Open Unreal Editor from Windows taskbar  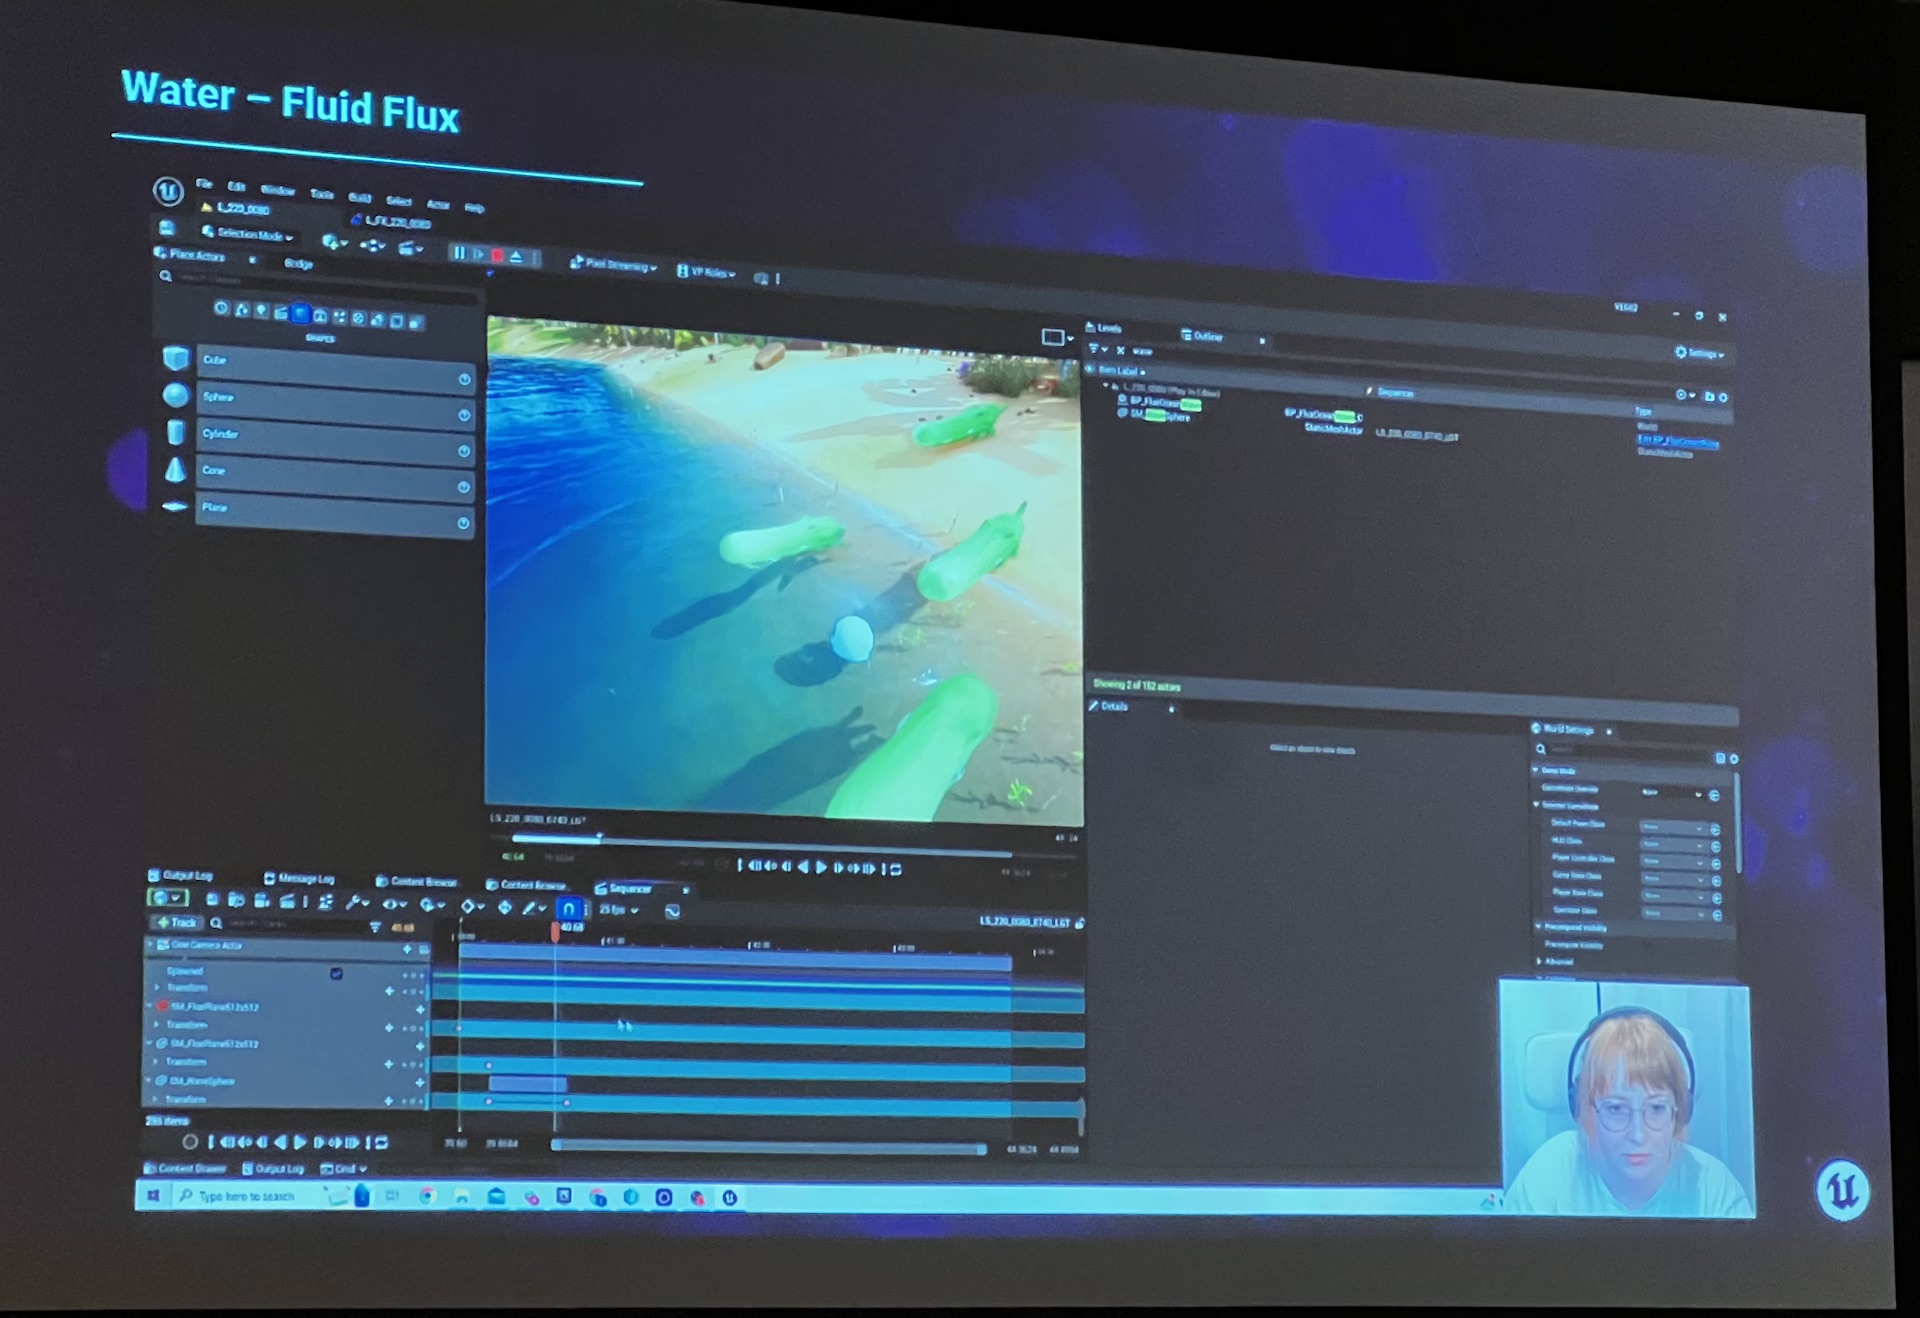pos(729,1197)
